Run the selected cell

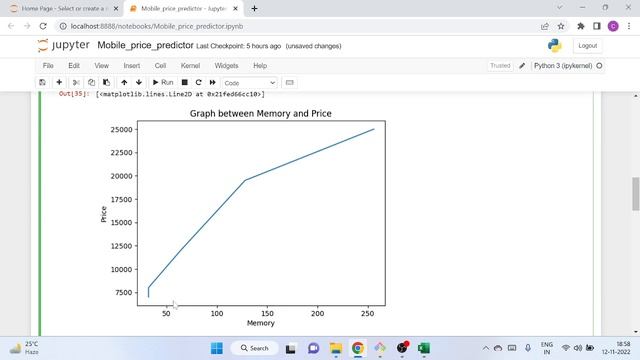[x=163, y=82]
